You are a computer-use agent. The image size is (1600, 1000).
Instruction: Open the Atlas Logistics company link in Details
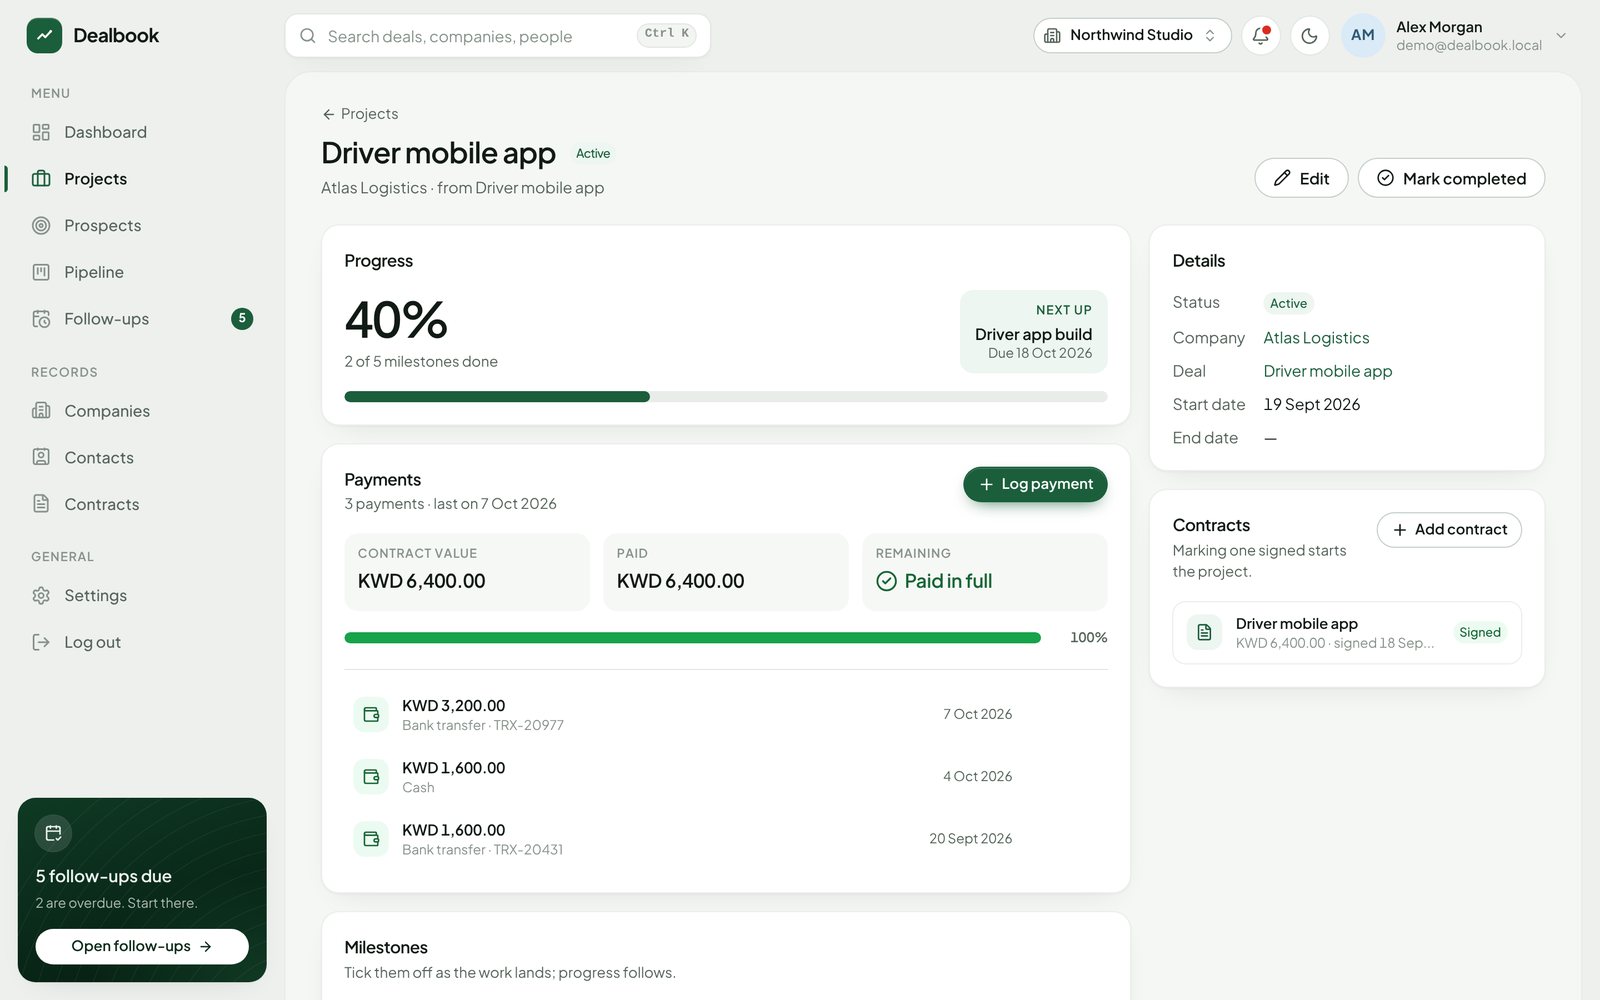1316,338
